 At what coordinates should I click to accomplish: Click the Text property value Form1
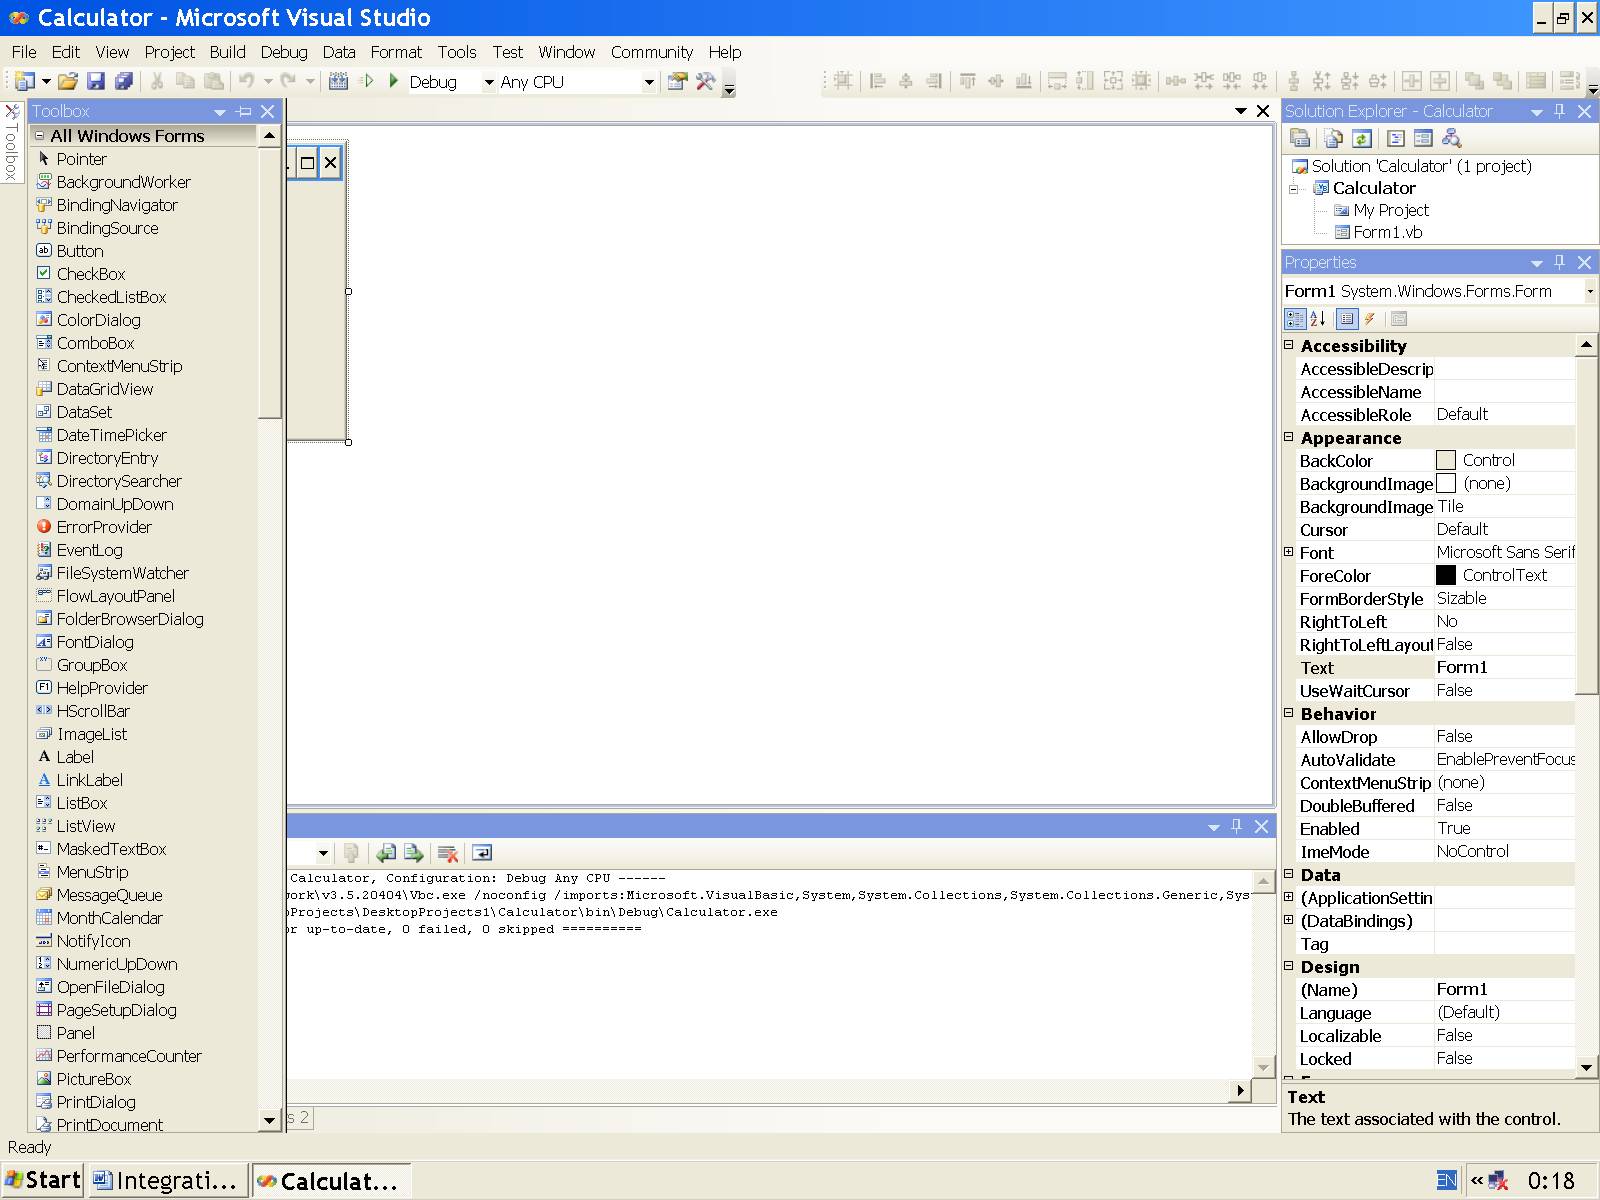coord(1504,667)
